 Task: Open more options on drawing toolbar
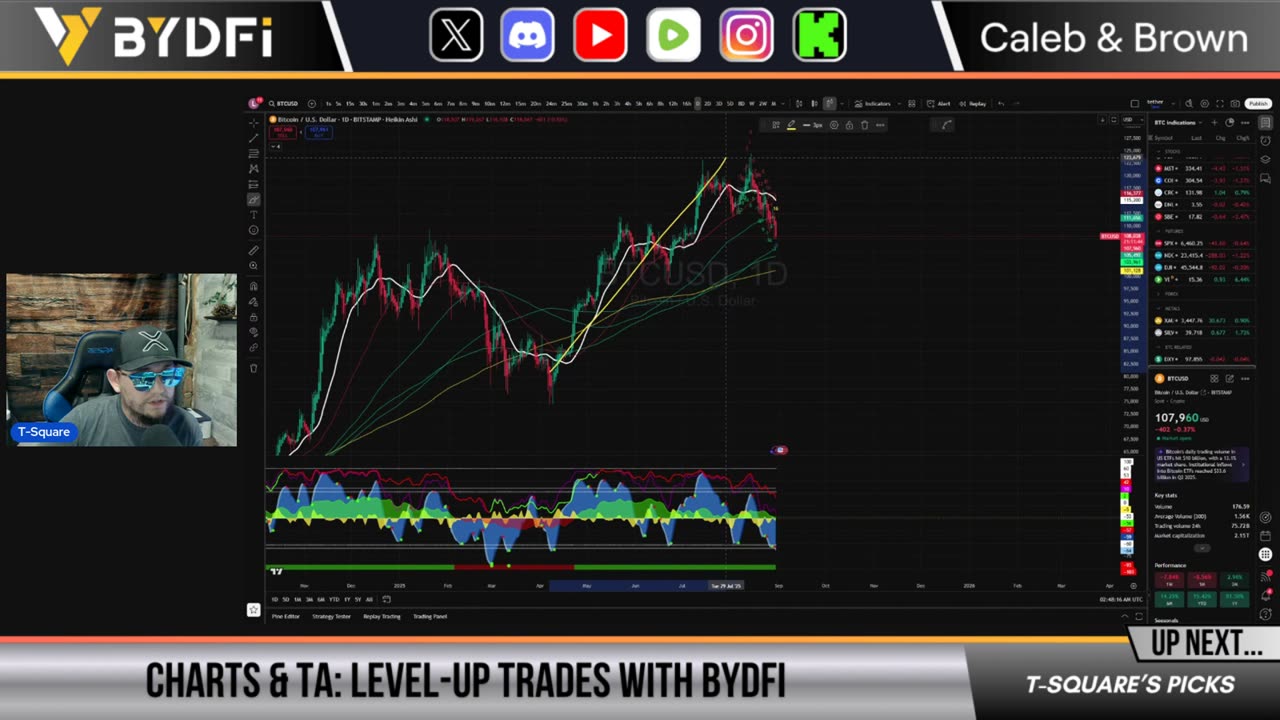pos(880,125)
